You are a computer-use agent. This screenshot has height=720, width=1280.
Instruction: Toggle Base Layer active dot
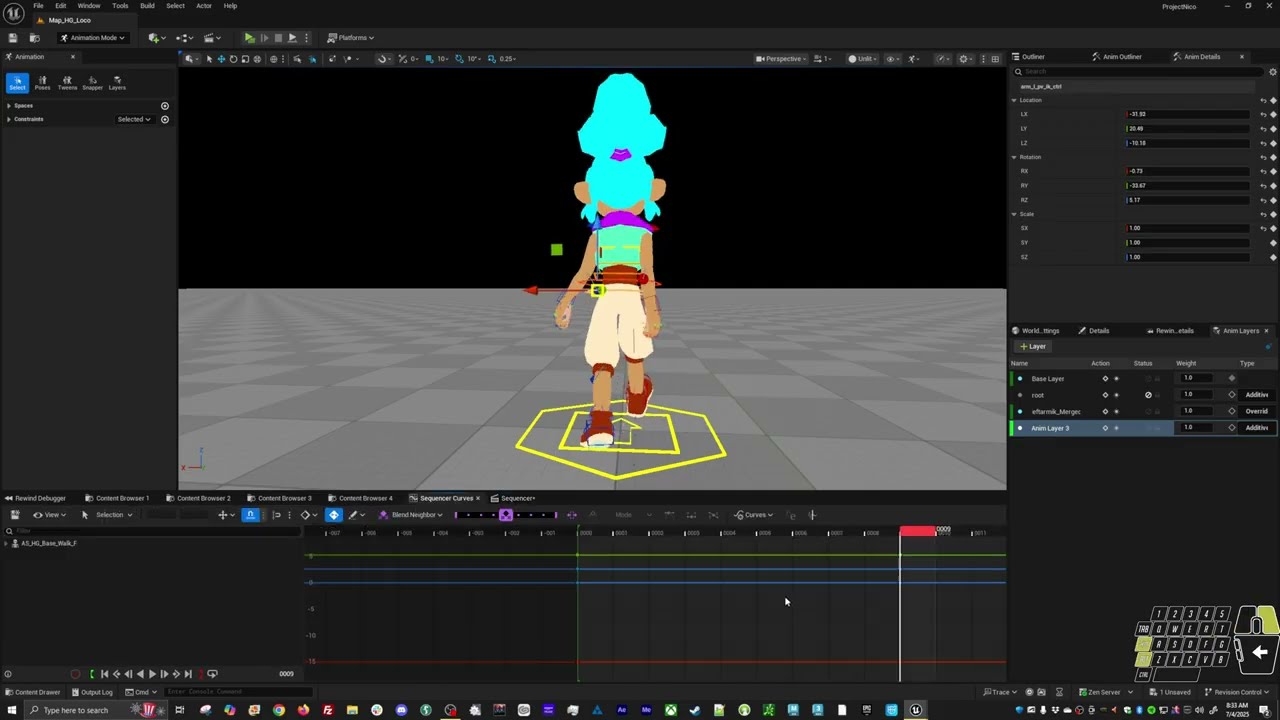(x=1020, y=379)
